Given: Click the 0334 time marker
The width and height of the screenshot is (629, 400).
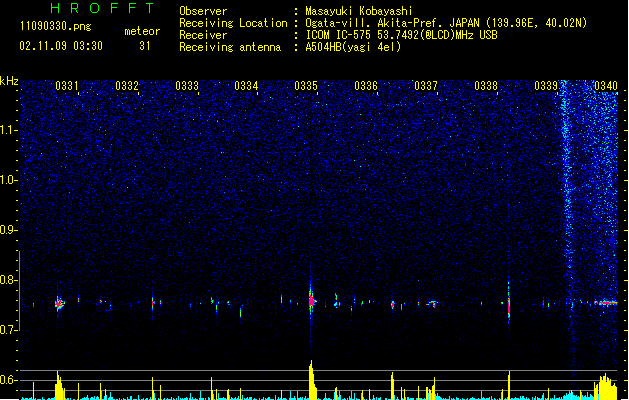Looking at the screenshot, I should coord(246,86).
